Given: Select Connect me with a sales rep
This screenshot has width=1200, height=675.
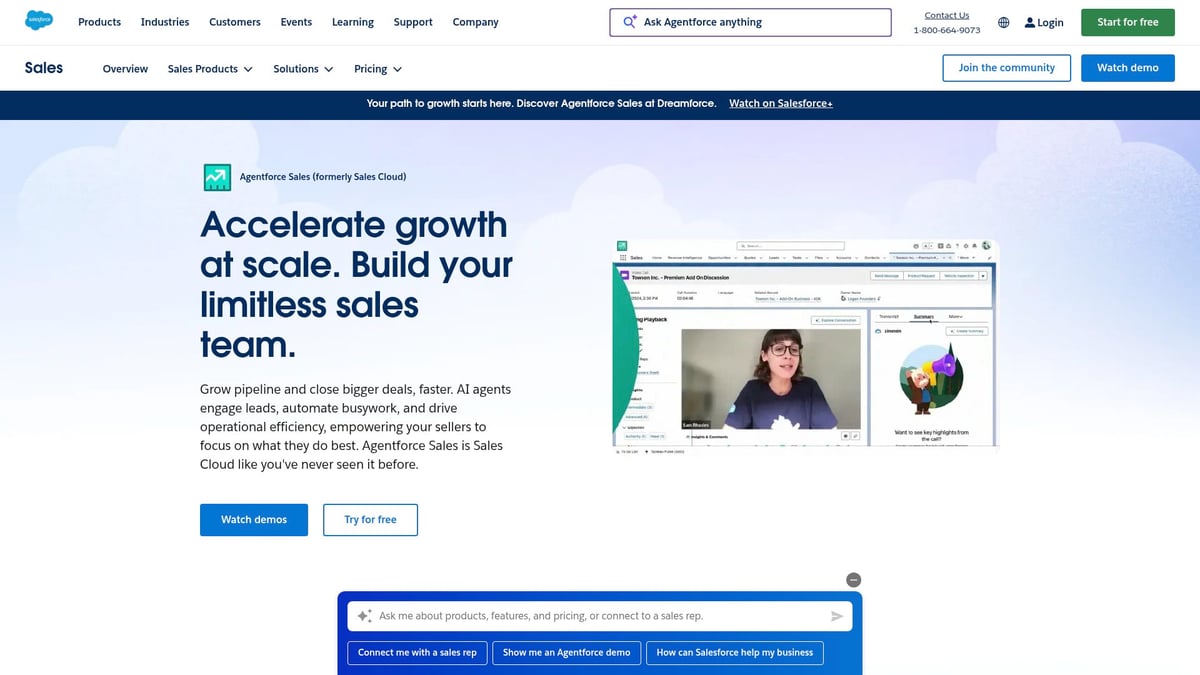Looking at the screenshot, I should pos(417,652).
